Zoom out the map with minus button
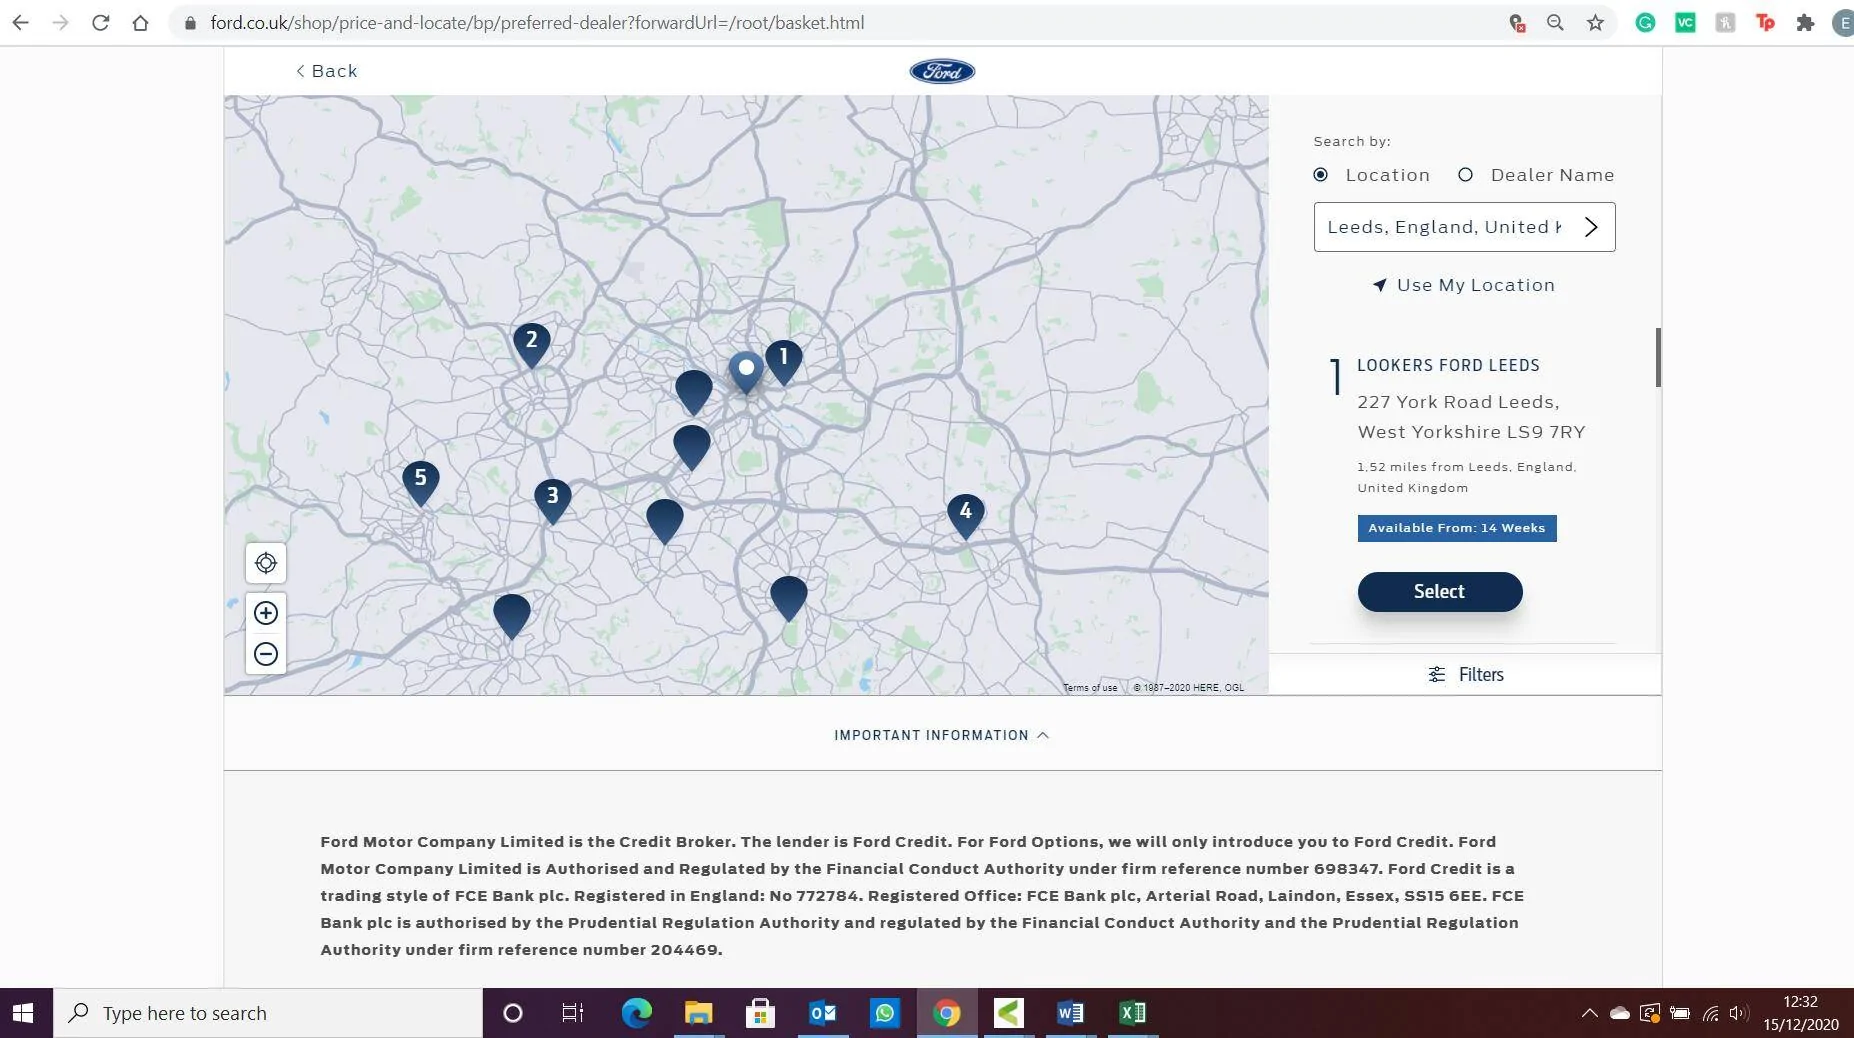Viewport: 1854px width, 1038px height. [266, 654]
